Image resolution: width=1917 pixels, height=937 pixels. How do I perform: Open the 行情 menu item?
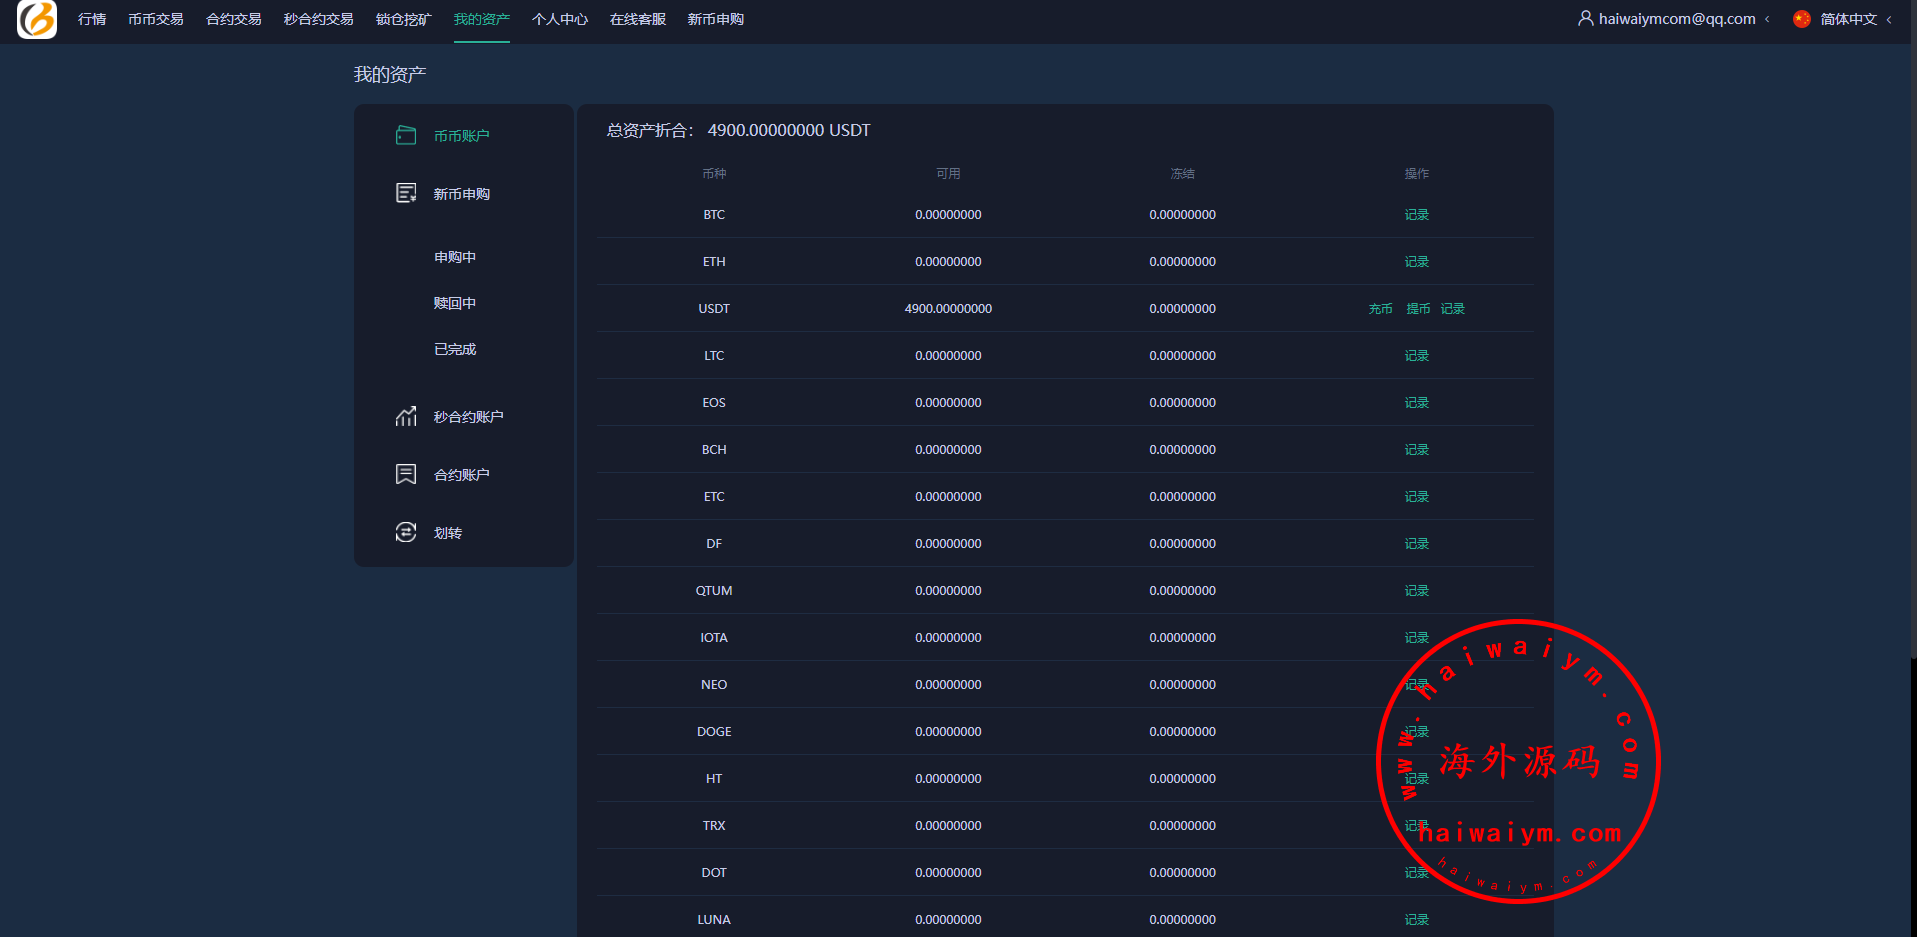92,19
